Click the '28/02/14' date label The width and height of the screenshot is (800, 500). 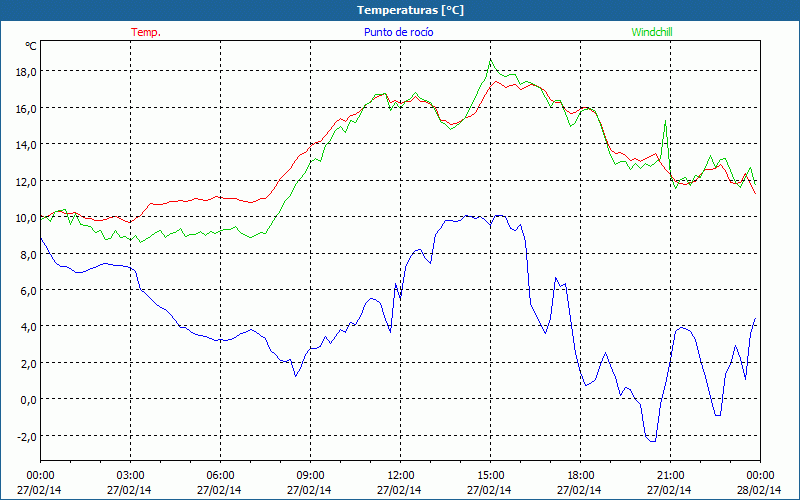point(759,490)
